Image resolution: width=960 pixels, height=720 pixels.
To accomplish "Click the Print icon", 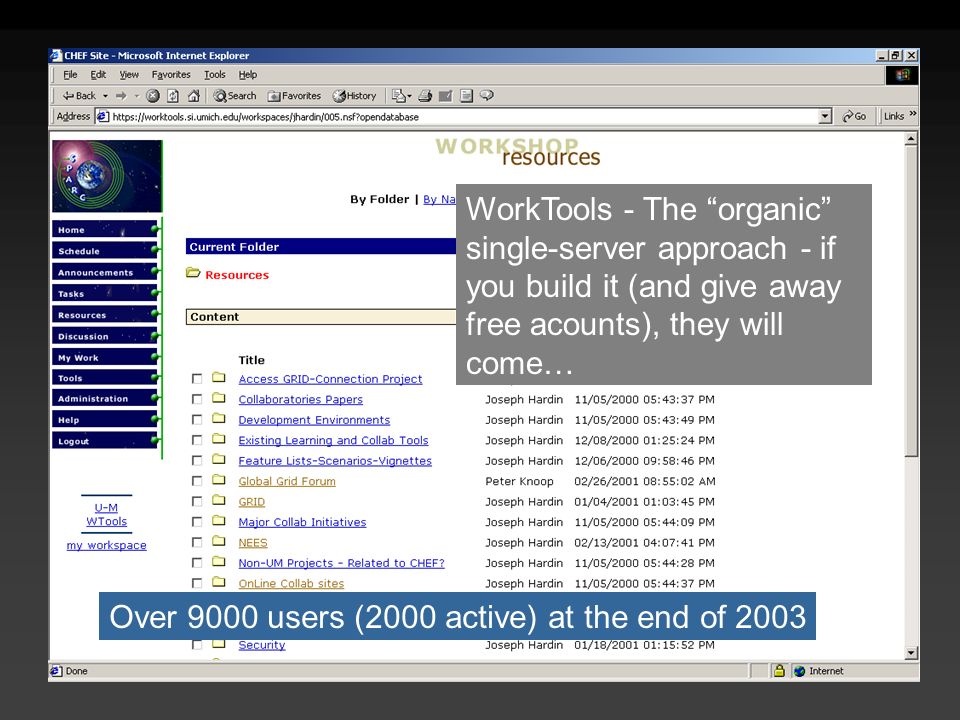I will [x=426, y=96].
